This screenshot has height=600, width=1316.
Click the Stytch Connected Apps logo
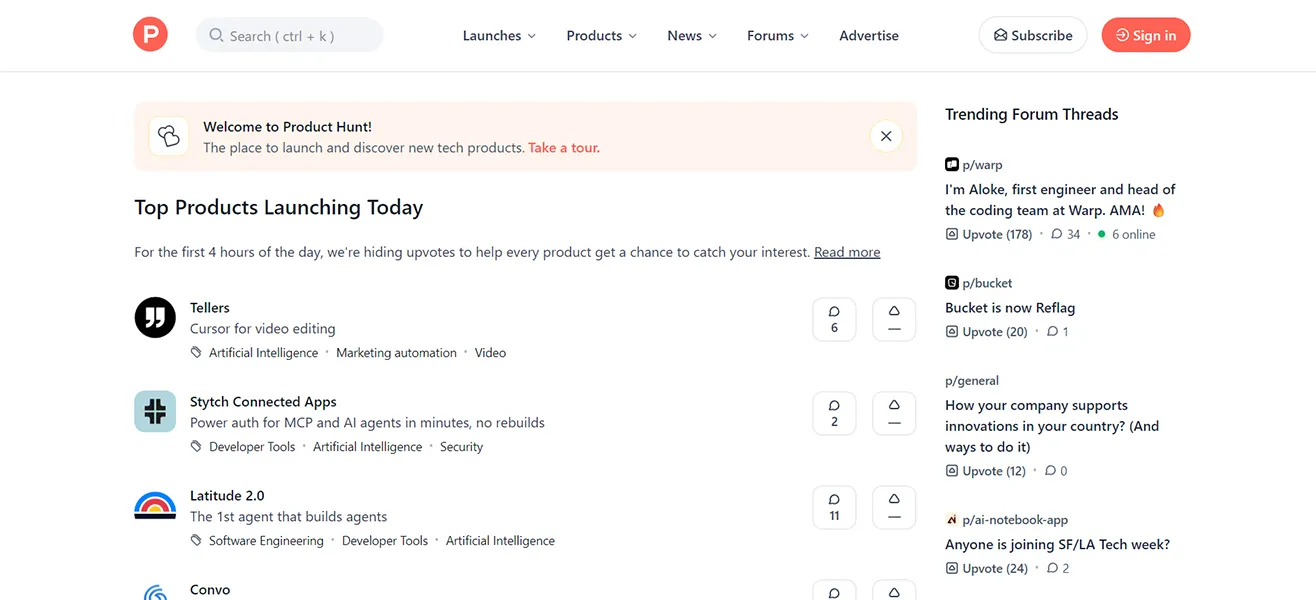(155, 411)
